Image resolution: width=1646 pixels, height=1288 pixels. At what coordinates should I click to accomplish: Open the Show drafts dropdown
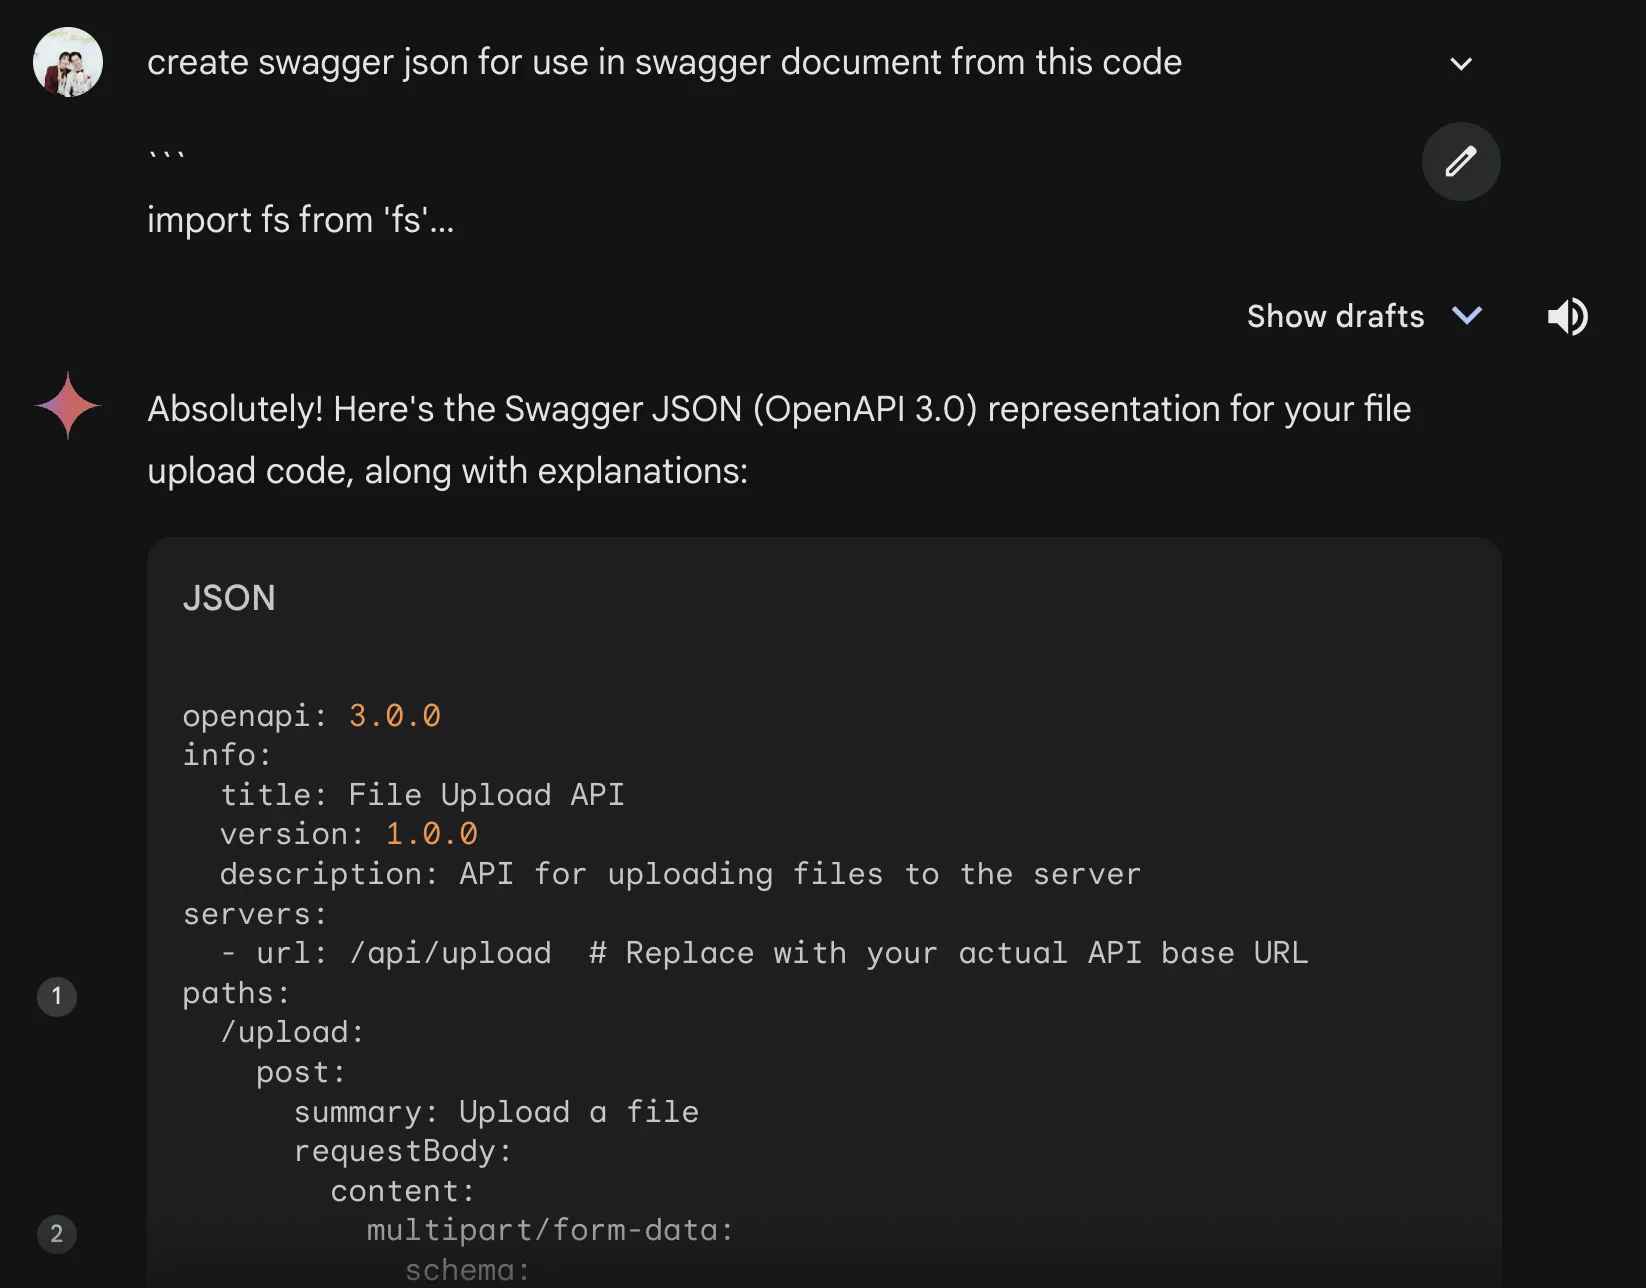click(x=1364, y=316)
